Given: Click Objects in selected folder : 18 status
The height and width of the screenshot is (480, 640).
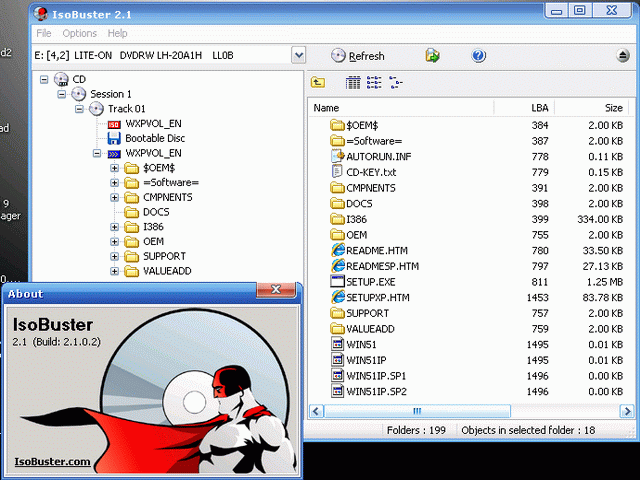Looking at the screenshot, I should point(528,430).
